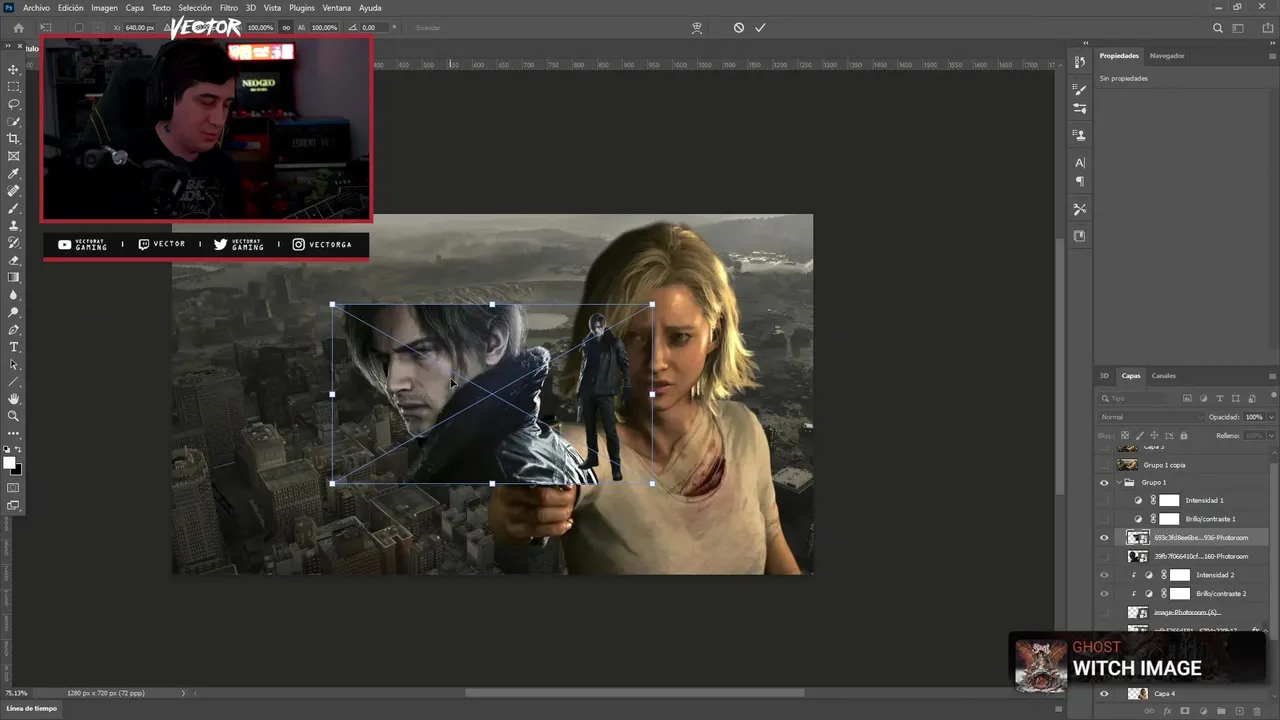
Task: Select the Frame tool
Action: click(13, 156)
